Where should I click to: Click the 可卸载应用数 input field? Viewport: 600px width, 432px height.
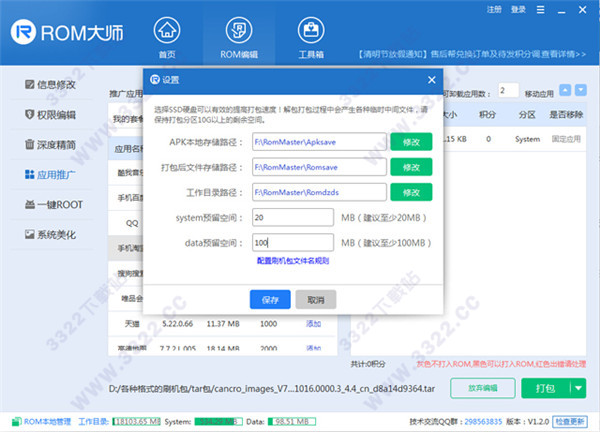coord(508,91)
